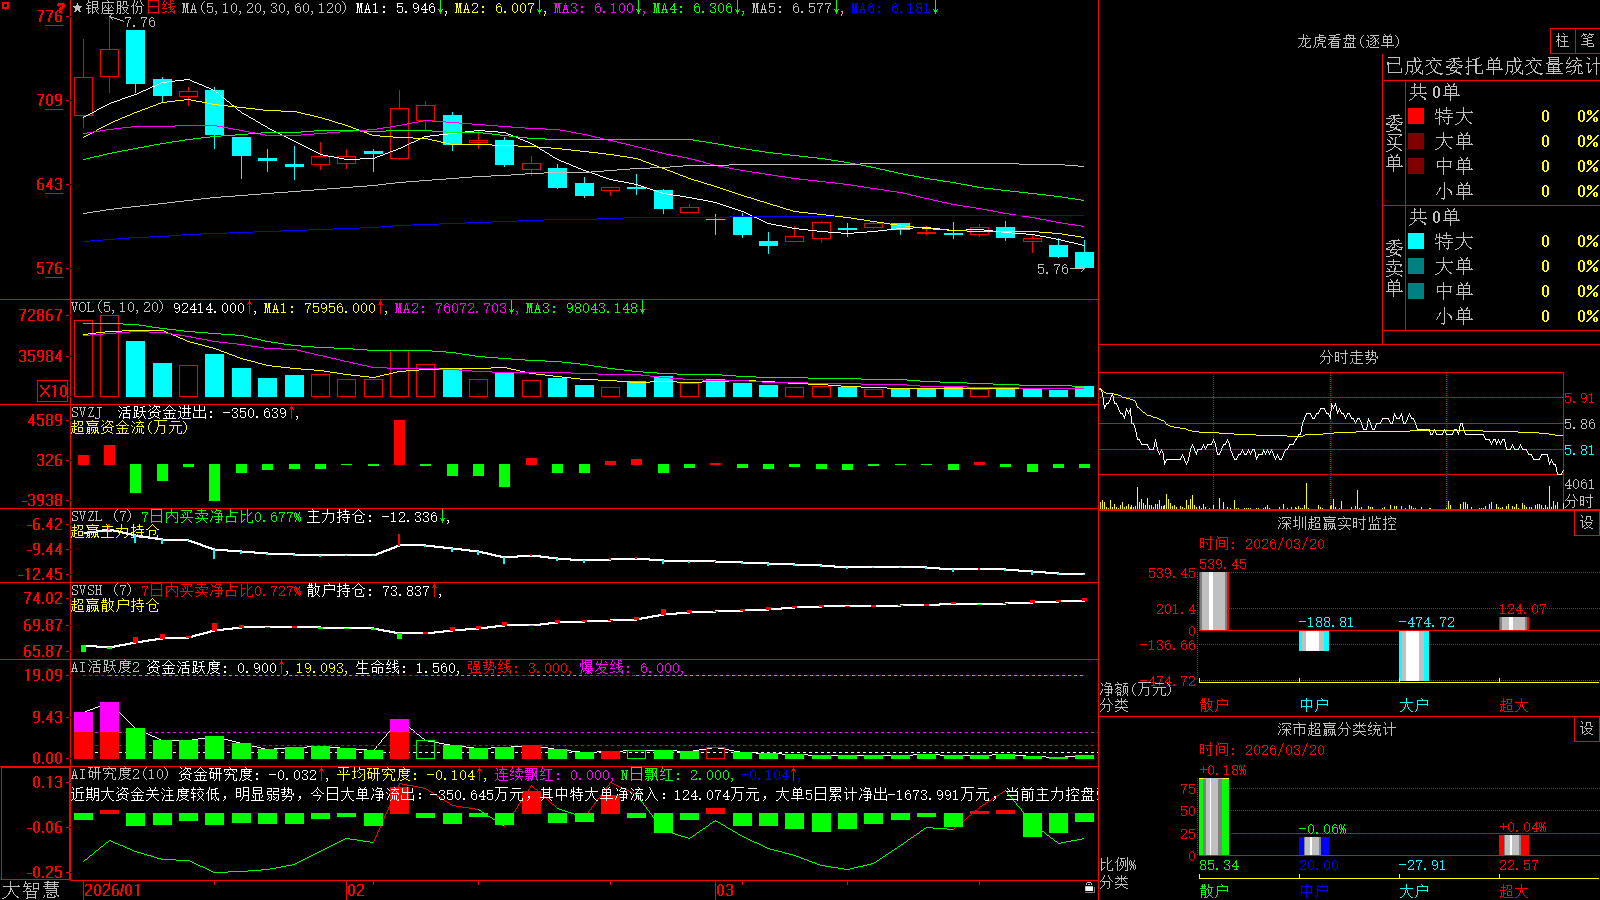Switch to 笔 tick view
This screenshot has width=1600, height=900.
1587,40
